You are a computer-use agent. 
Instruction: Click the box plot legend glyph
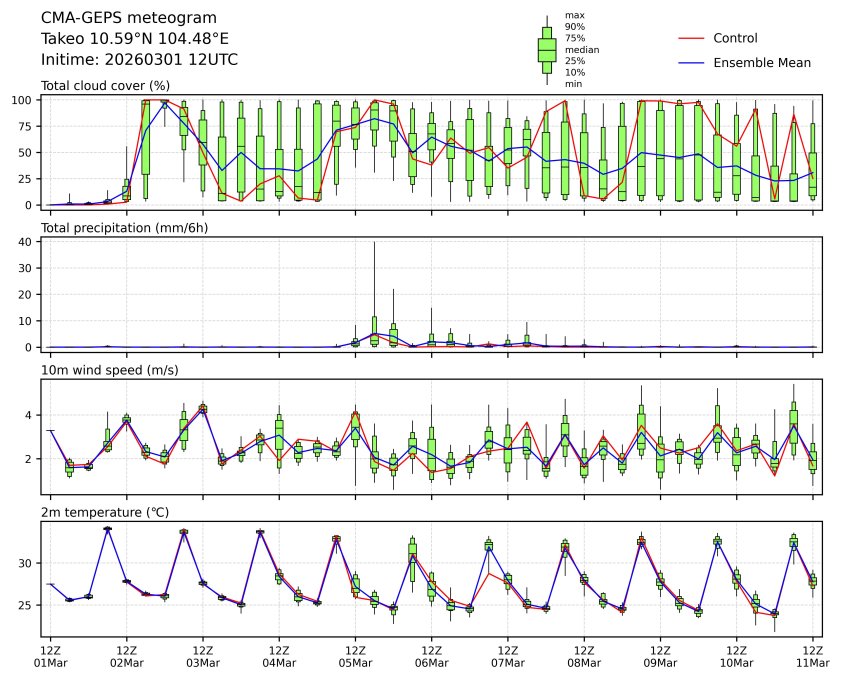pos(546,49)
